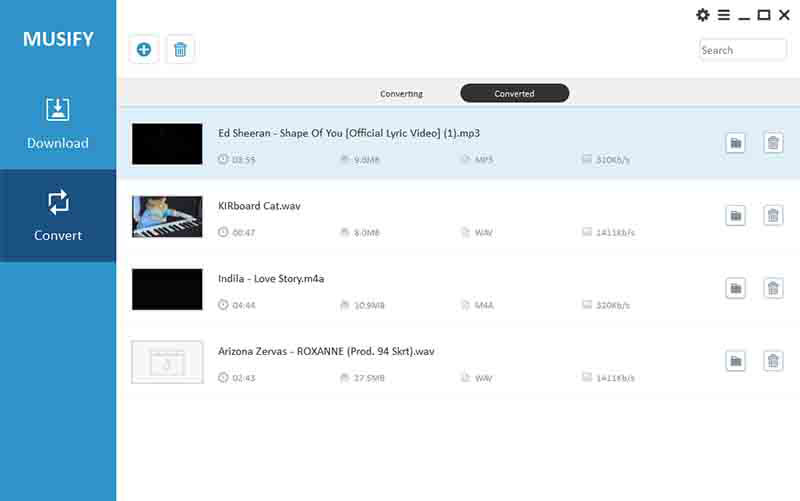Delete the Arizona Zervas ROXANNE entry
This screenshot has height=501, width=800.
pos(773,361)
